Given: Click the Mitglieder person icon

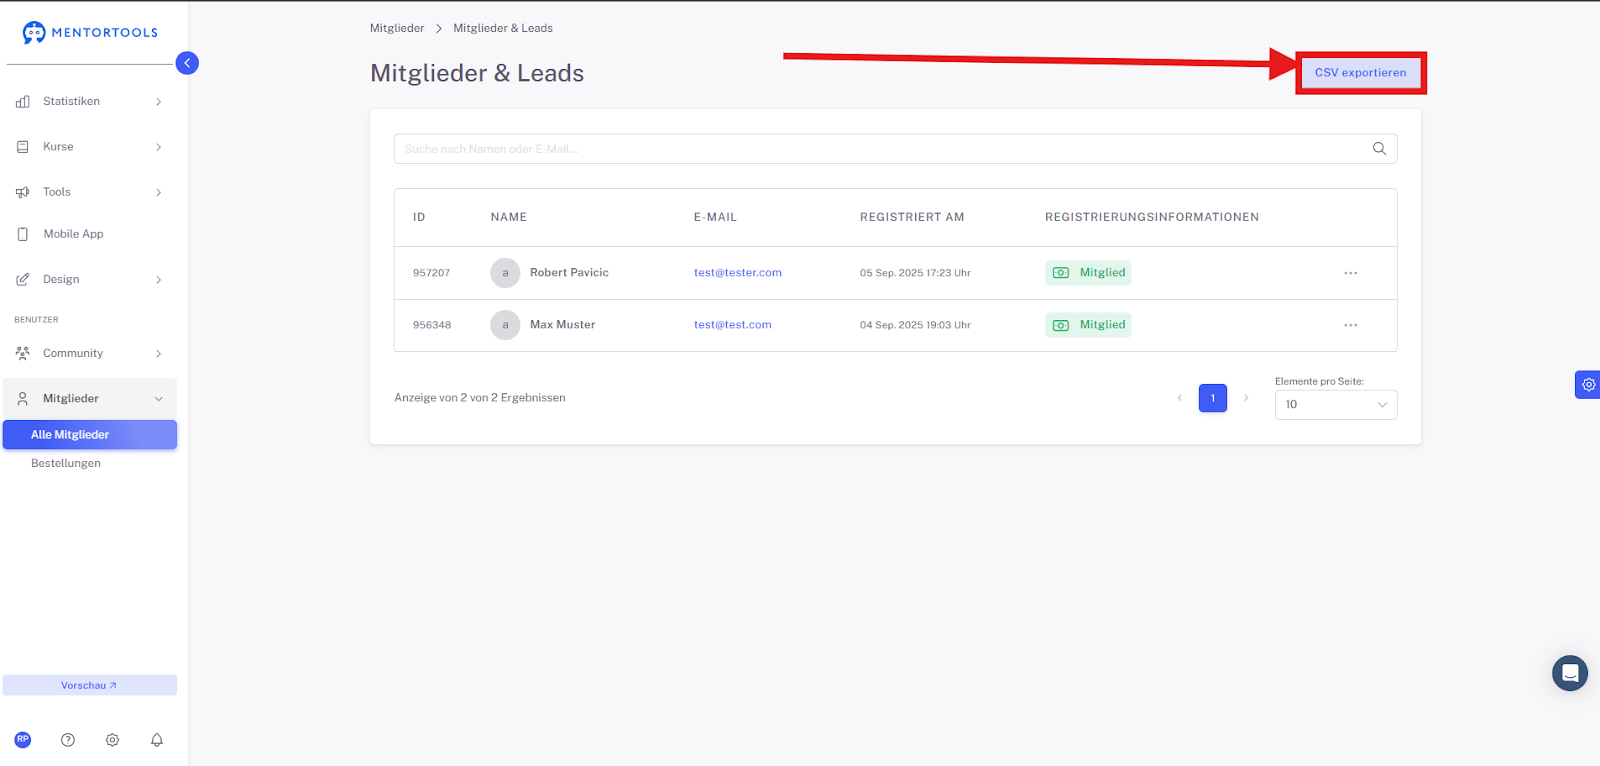Looking at the screenshot, I should point(23,398).
